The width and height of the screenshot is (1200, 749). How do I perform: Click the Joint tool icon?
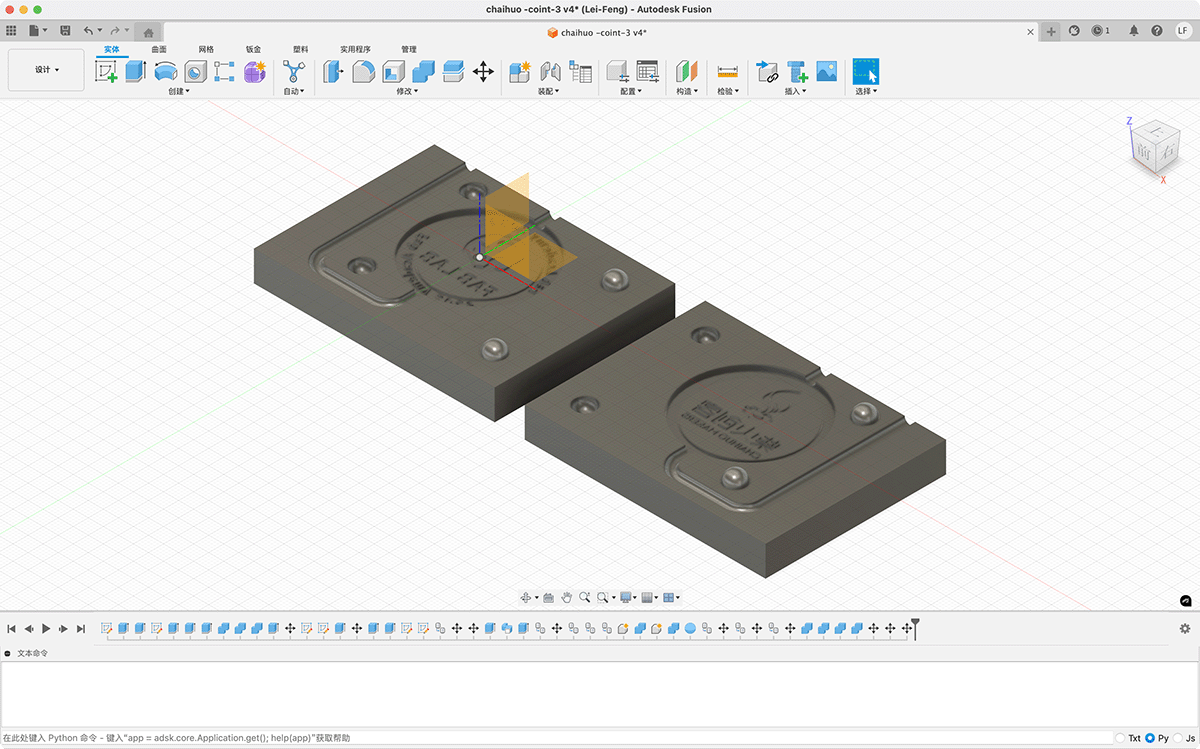[550, 71]
